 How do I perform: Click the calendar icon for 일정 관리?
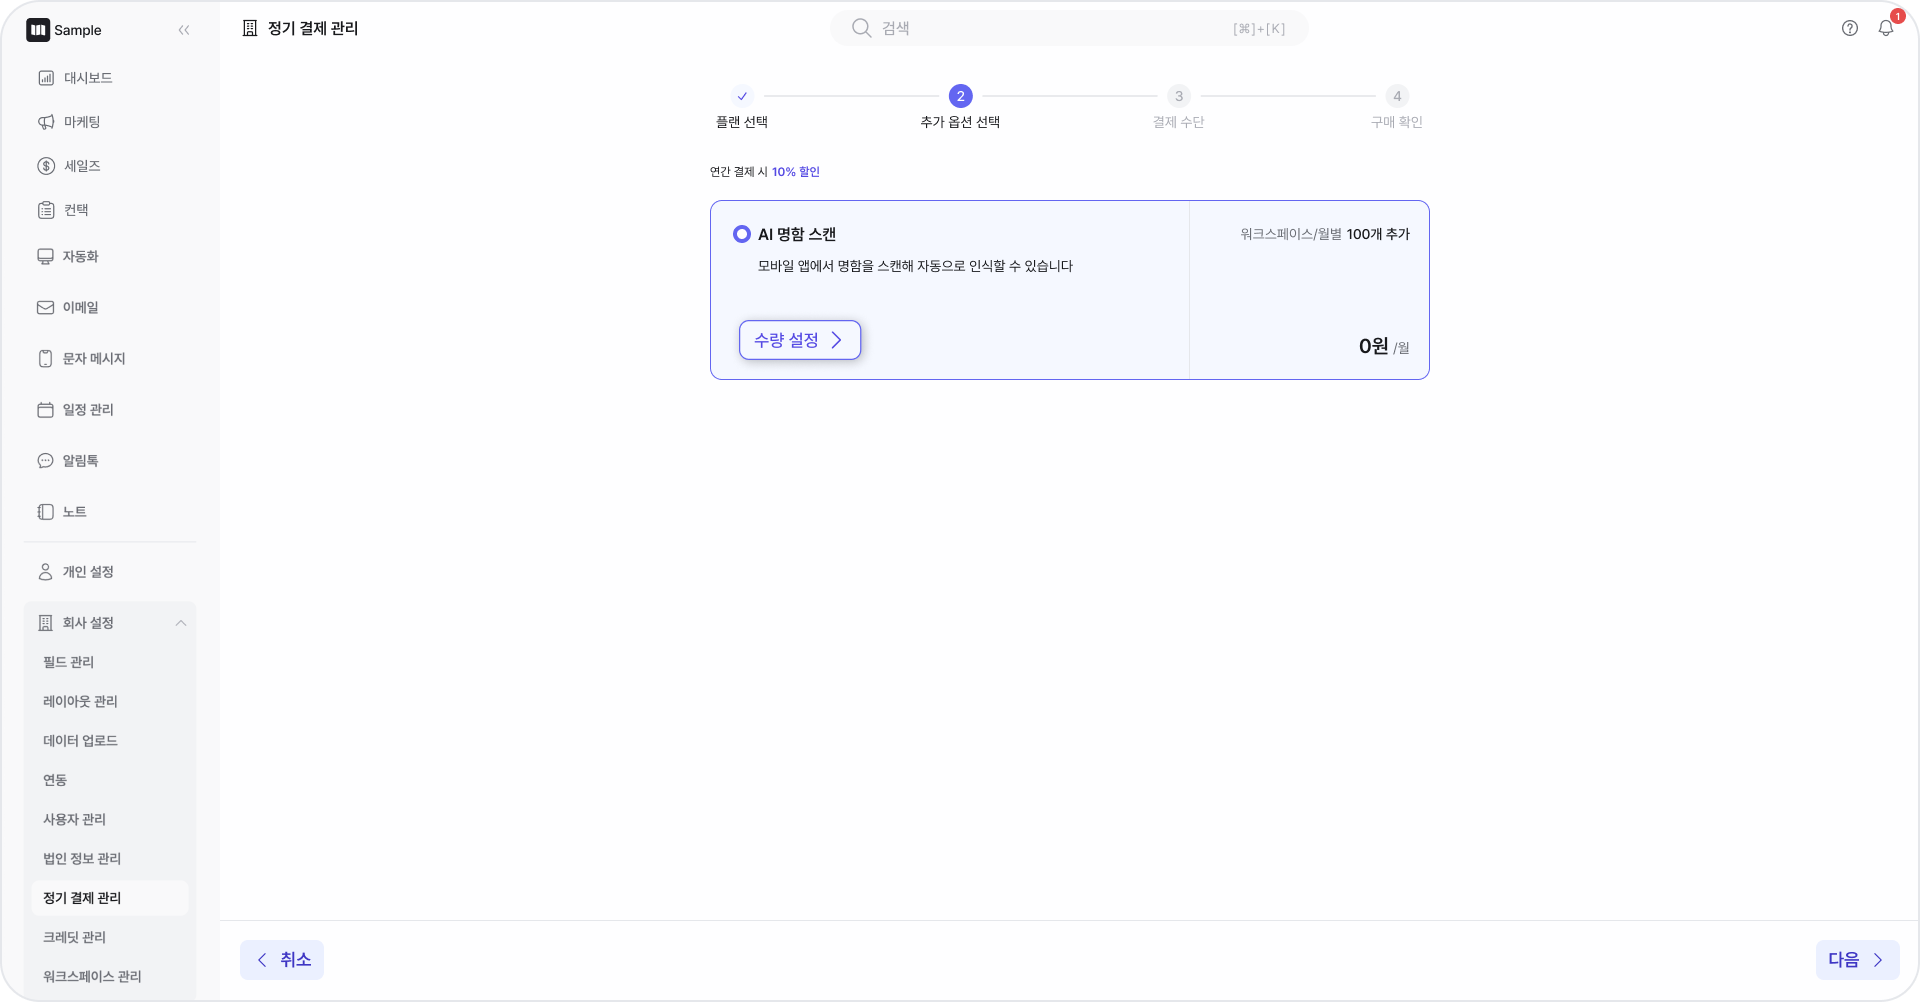click(45, 410)
